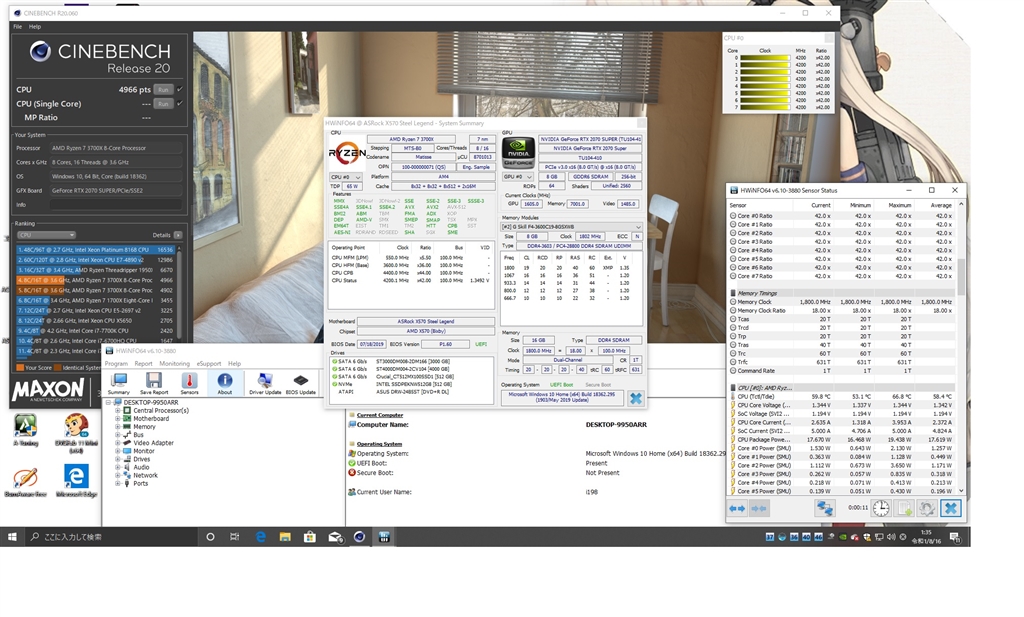
Task: Run the CPU (Single Core) benchmark
Action: click(163, 104)
